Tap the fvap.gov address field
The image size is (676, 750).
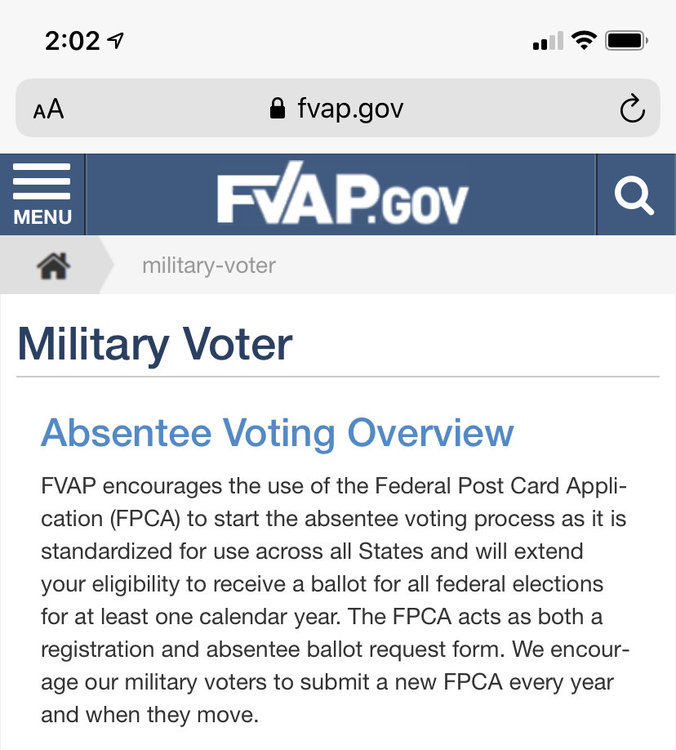point(350,109)
